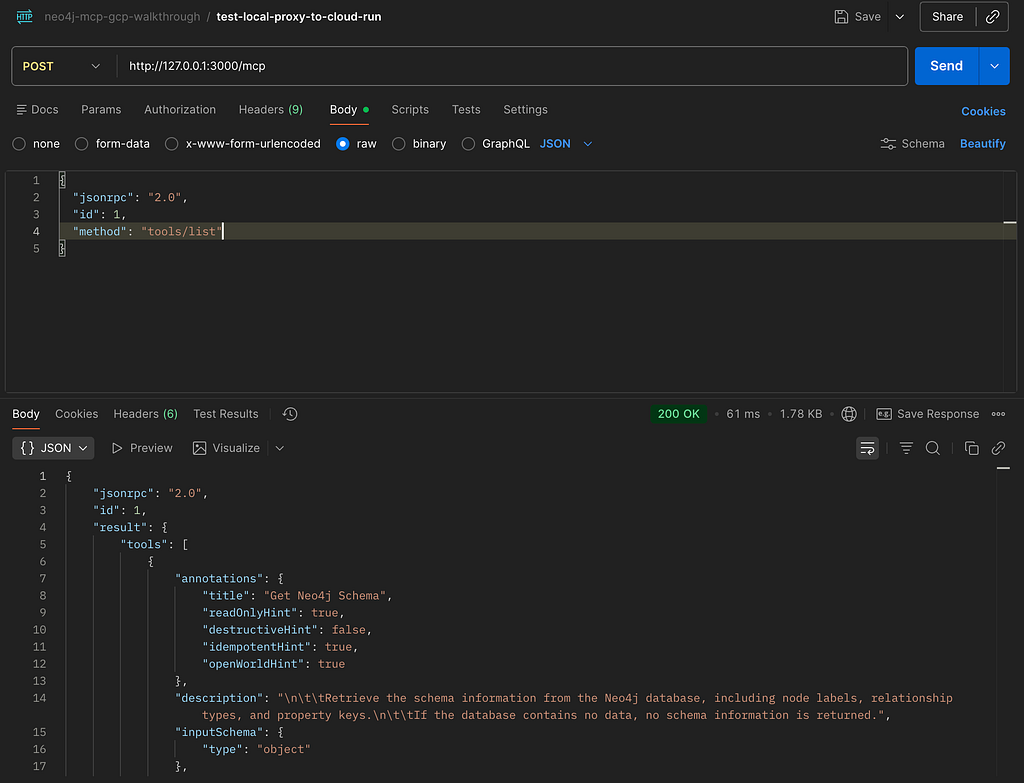
Task: Click the response scrollbar marker
Action: 1004,468
